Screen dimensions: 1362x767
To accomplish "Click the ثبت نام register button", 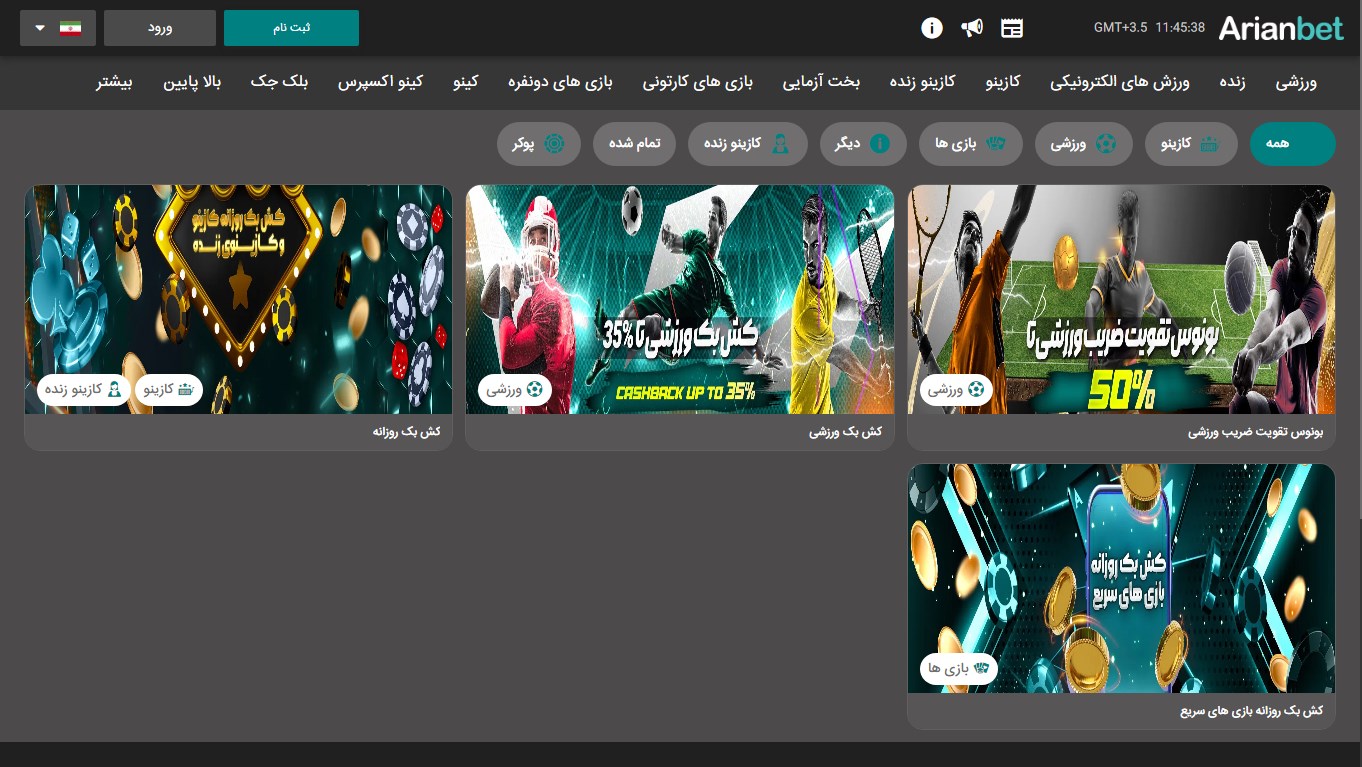I will click(x=291, y=28).
